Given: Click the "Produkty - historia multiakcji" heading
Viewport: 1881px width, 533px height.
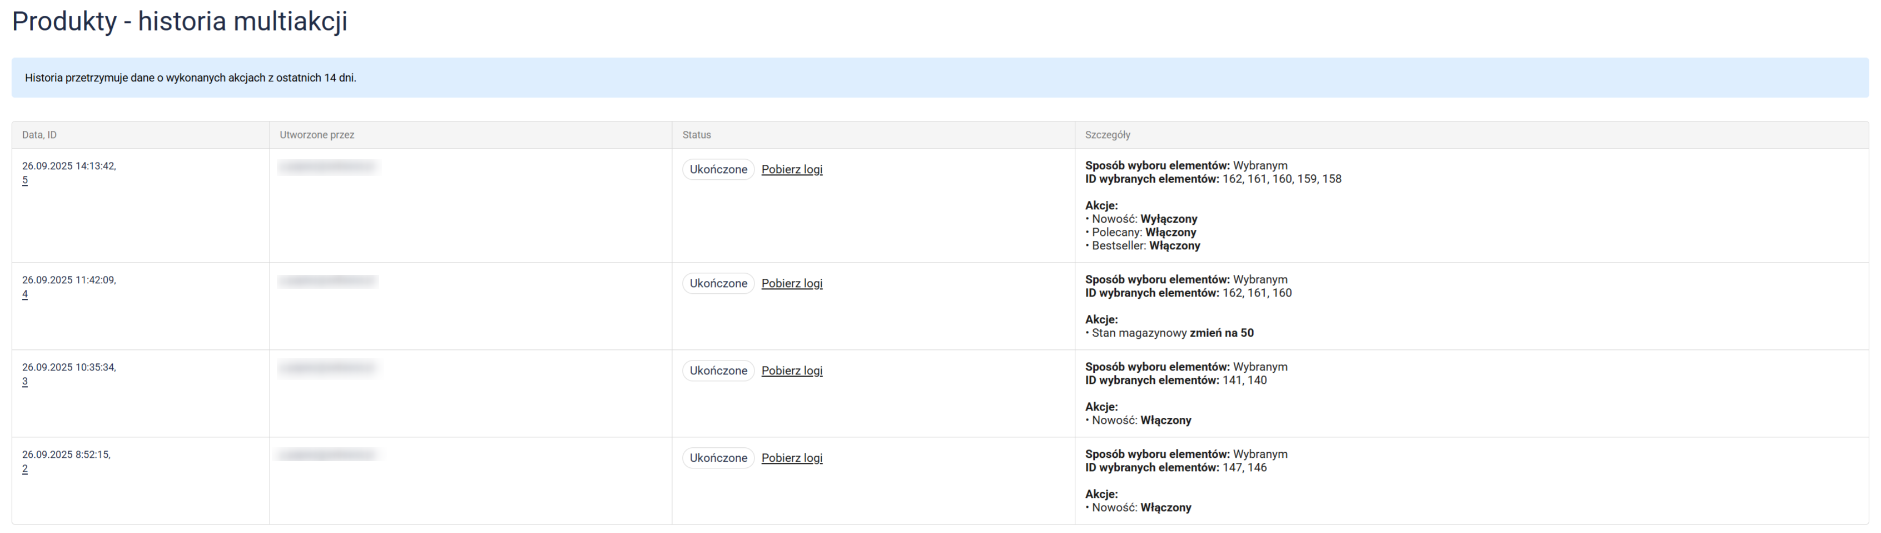Looking at the screenshot, I should tap(180, 22).
